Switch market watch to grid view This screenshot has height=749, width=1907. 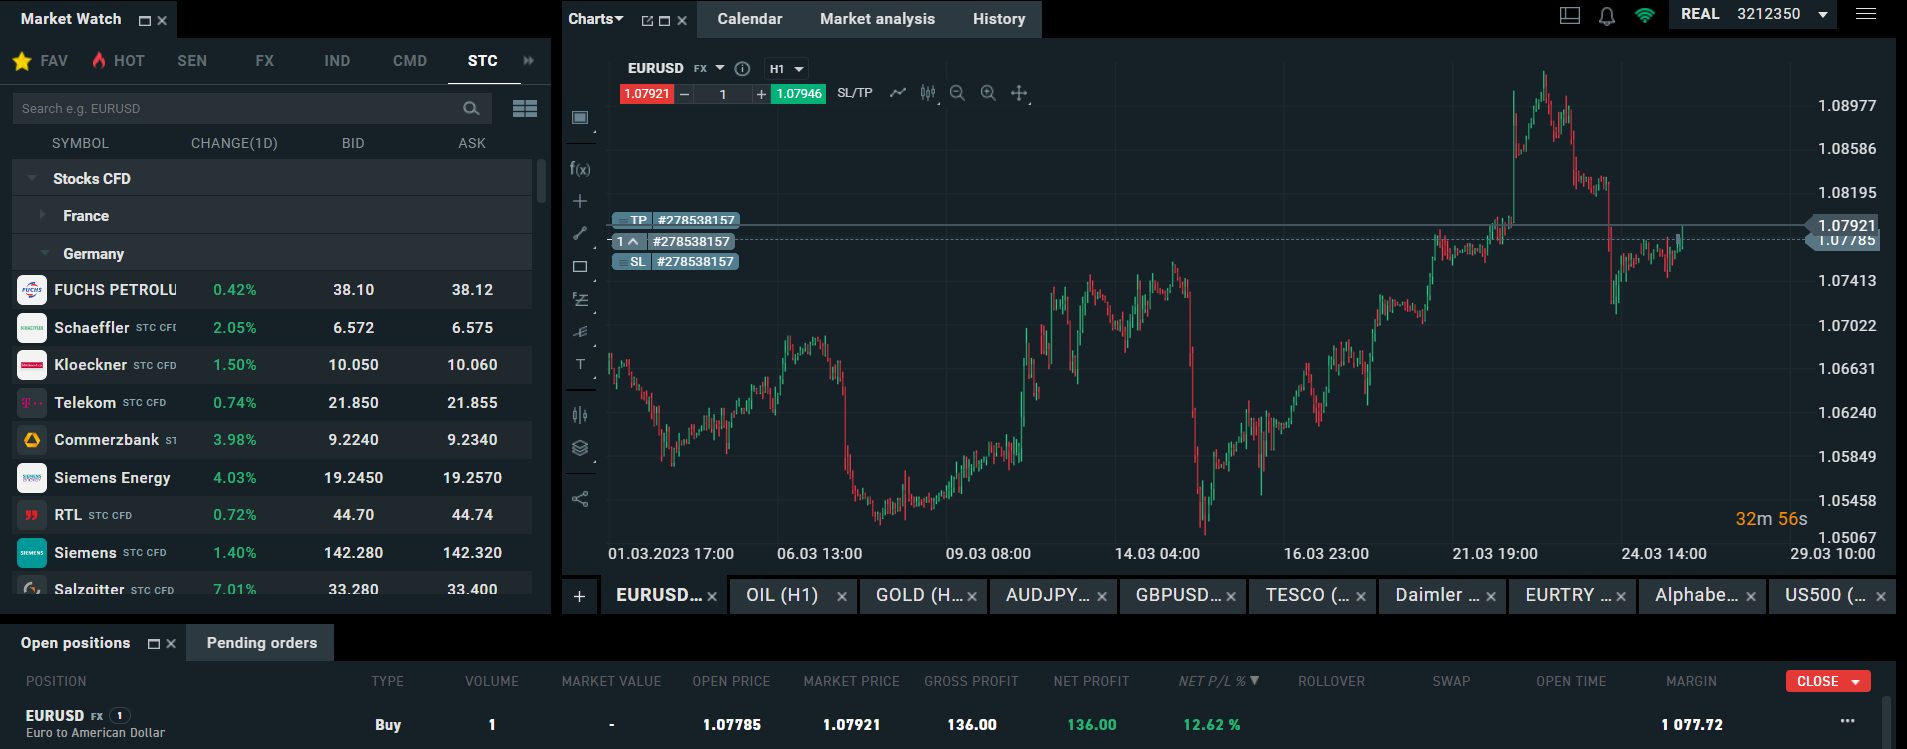click(x=525, y=109)
